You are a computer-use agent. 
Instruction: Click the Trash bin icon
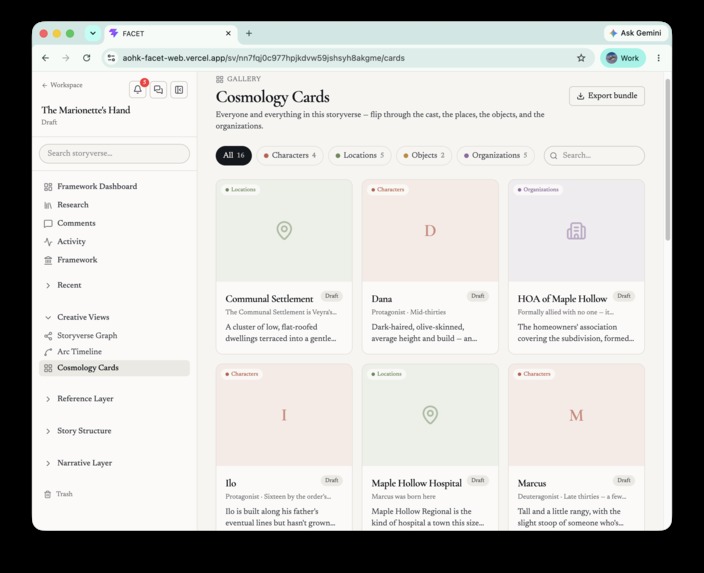48,494
